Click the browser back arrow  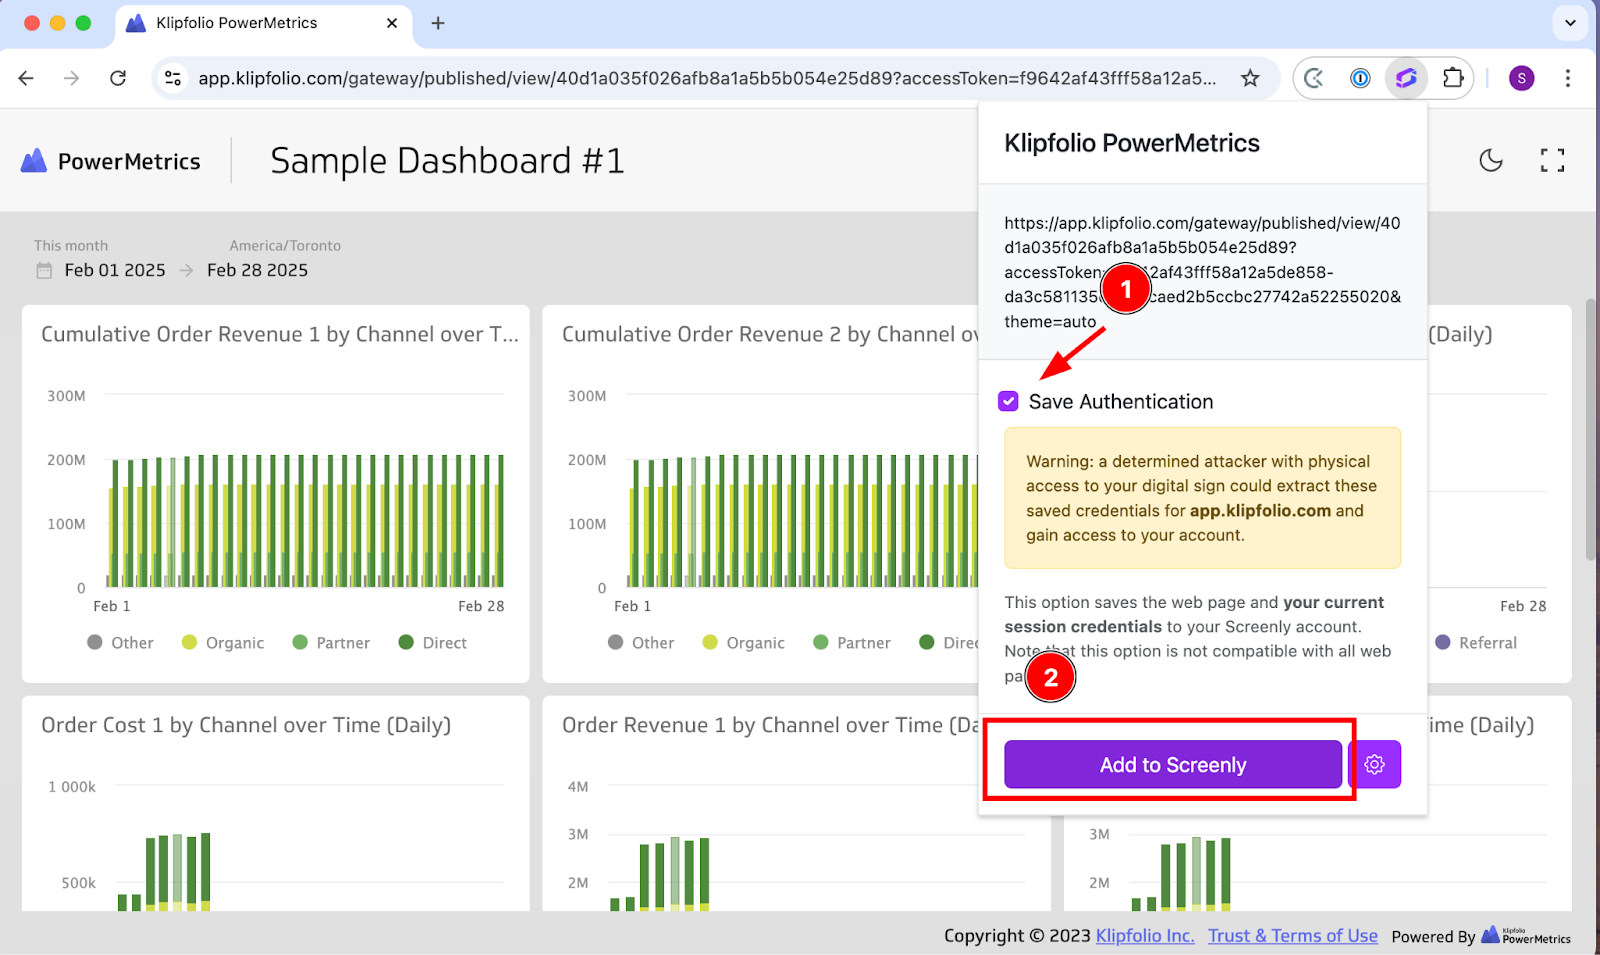(x=26, y=78)
